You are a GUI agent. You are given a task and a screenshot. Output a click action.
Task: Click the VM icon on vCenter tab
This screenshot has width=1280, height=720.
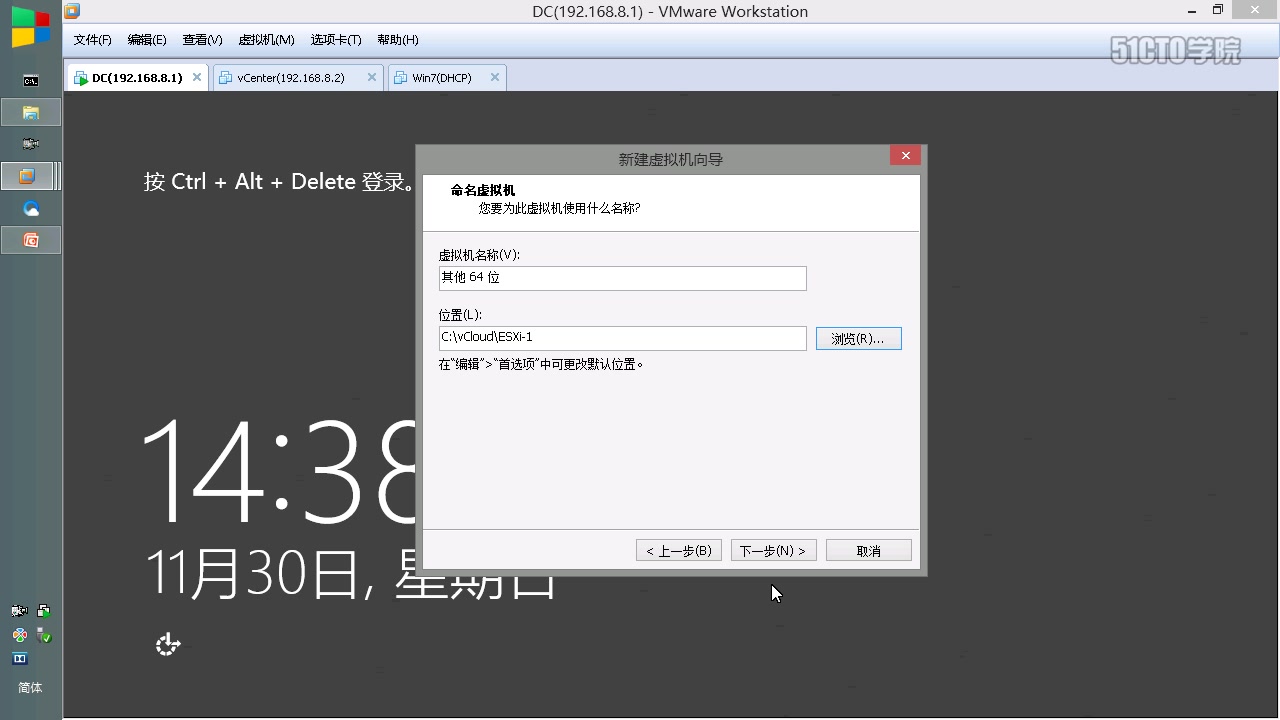point(225,78)
